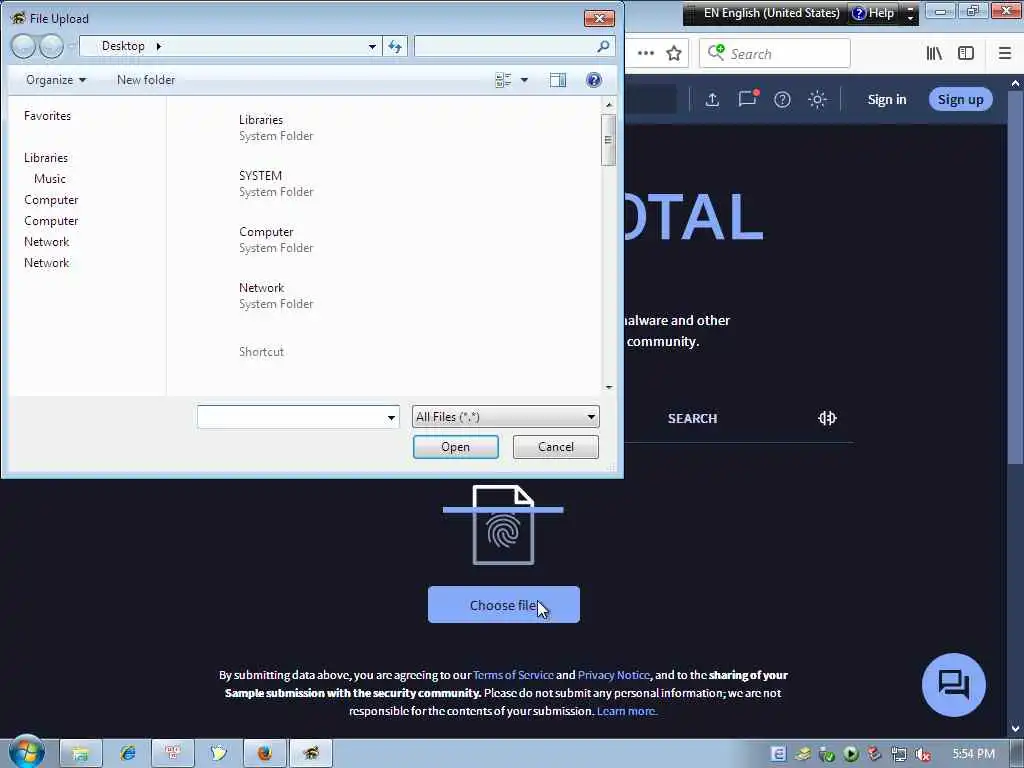Open language bar options arrow

tap(910, 13)
